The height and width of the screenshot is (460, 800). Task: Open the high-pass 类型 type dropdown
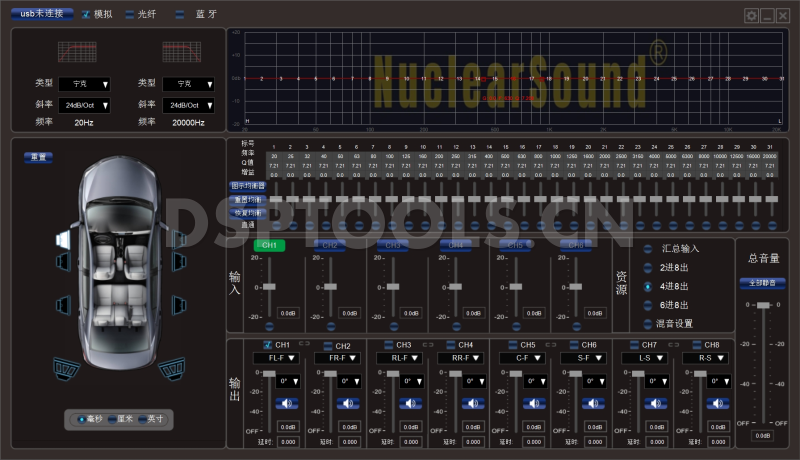point(85,84)
